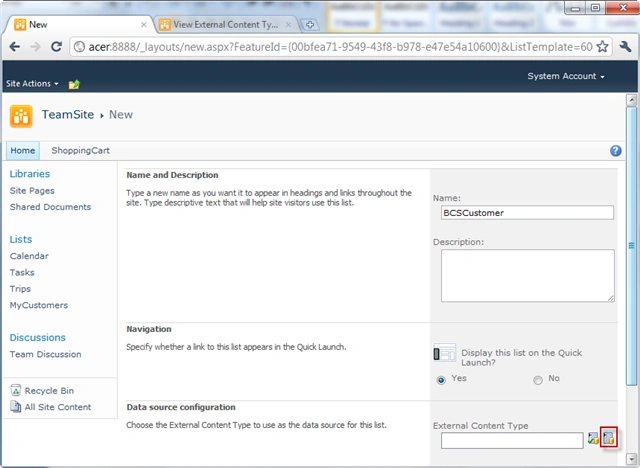Close the 'New' browser tab
Viewport: 640px width, 468px height.
tap(144, 25)
